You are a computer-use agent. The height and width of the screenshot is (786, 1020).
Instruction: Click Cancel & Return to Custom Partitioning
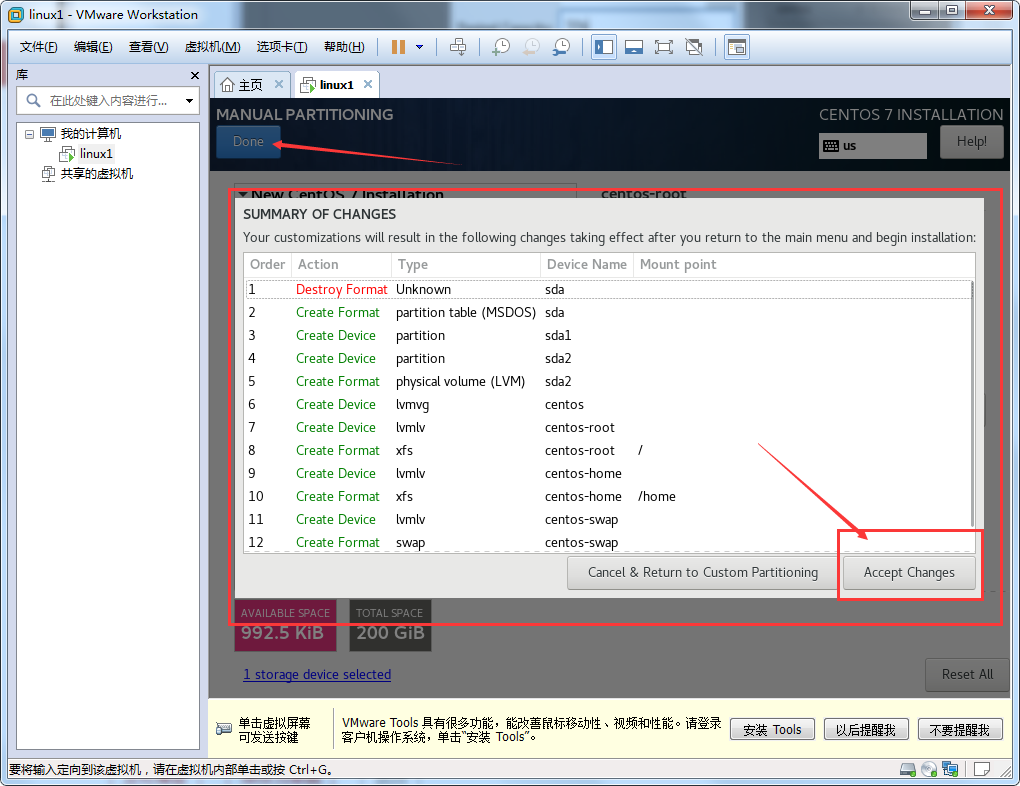point(703,573)
